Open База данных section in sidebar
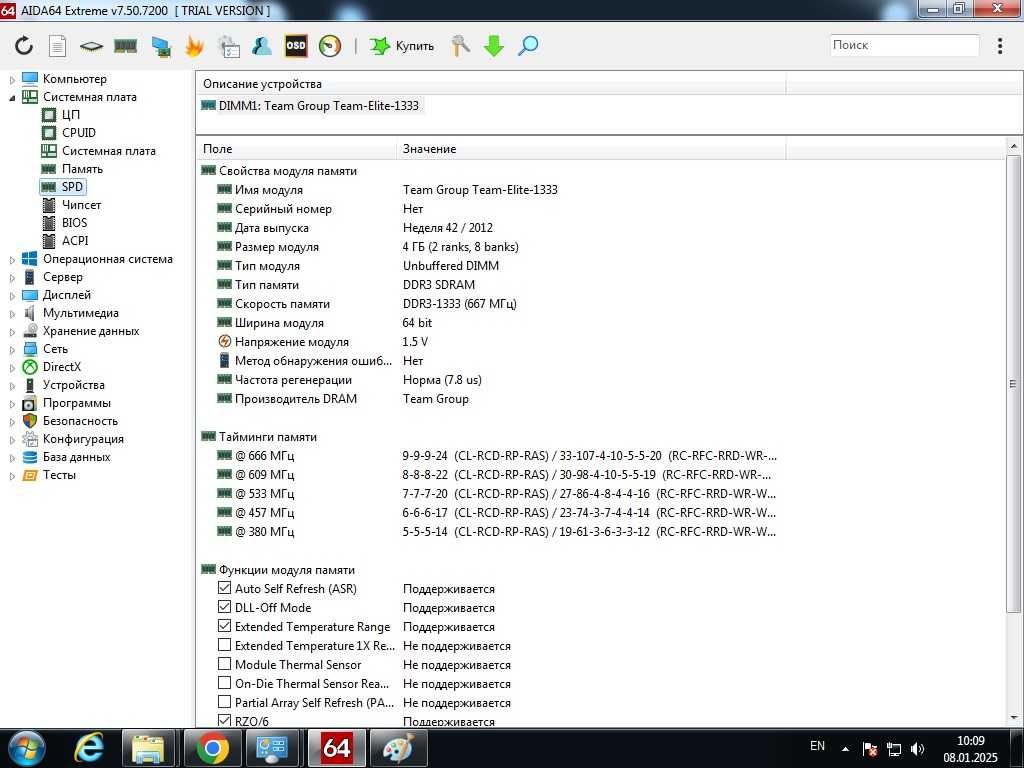The height and width of the screenshot is (768, 1024). pyautogui.click(x=76, y=457)
